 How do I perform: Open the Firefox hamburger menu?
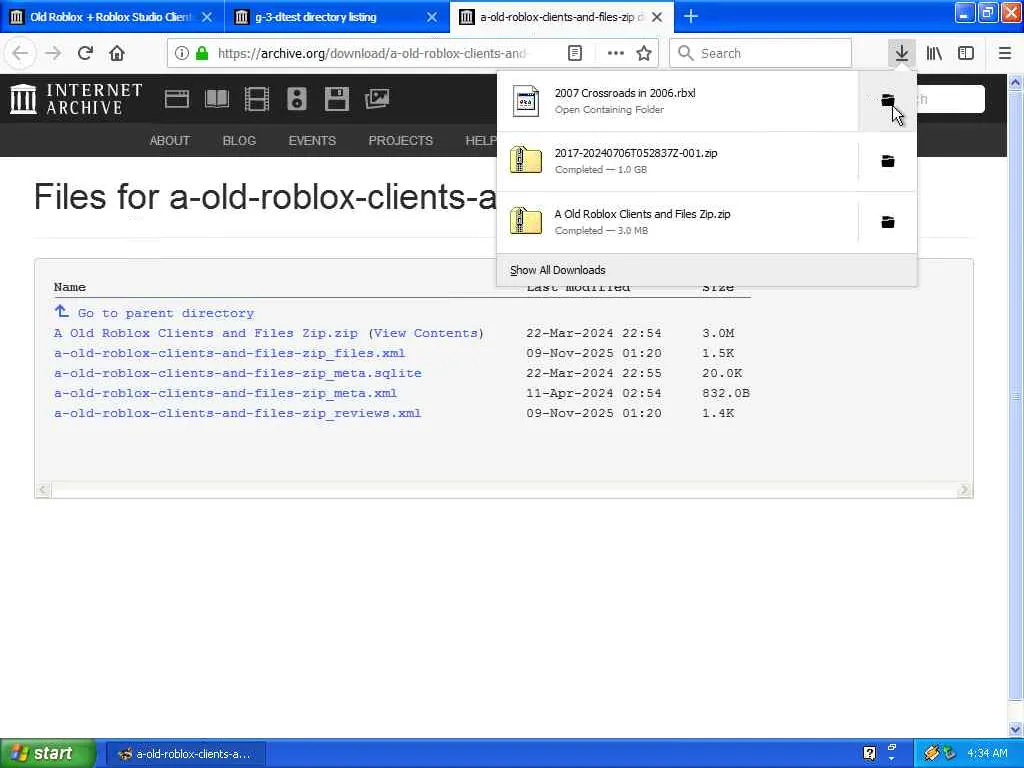tap(1004, 53)
